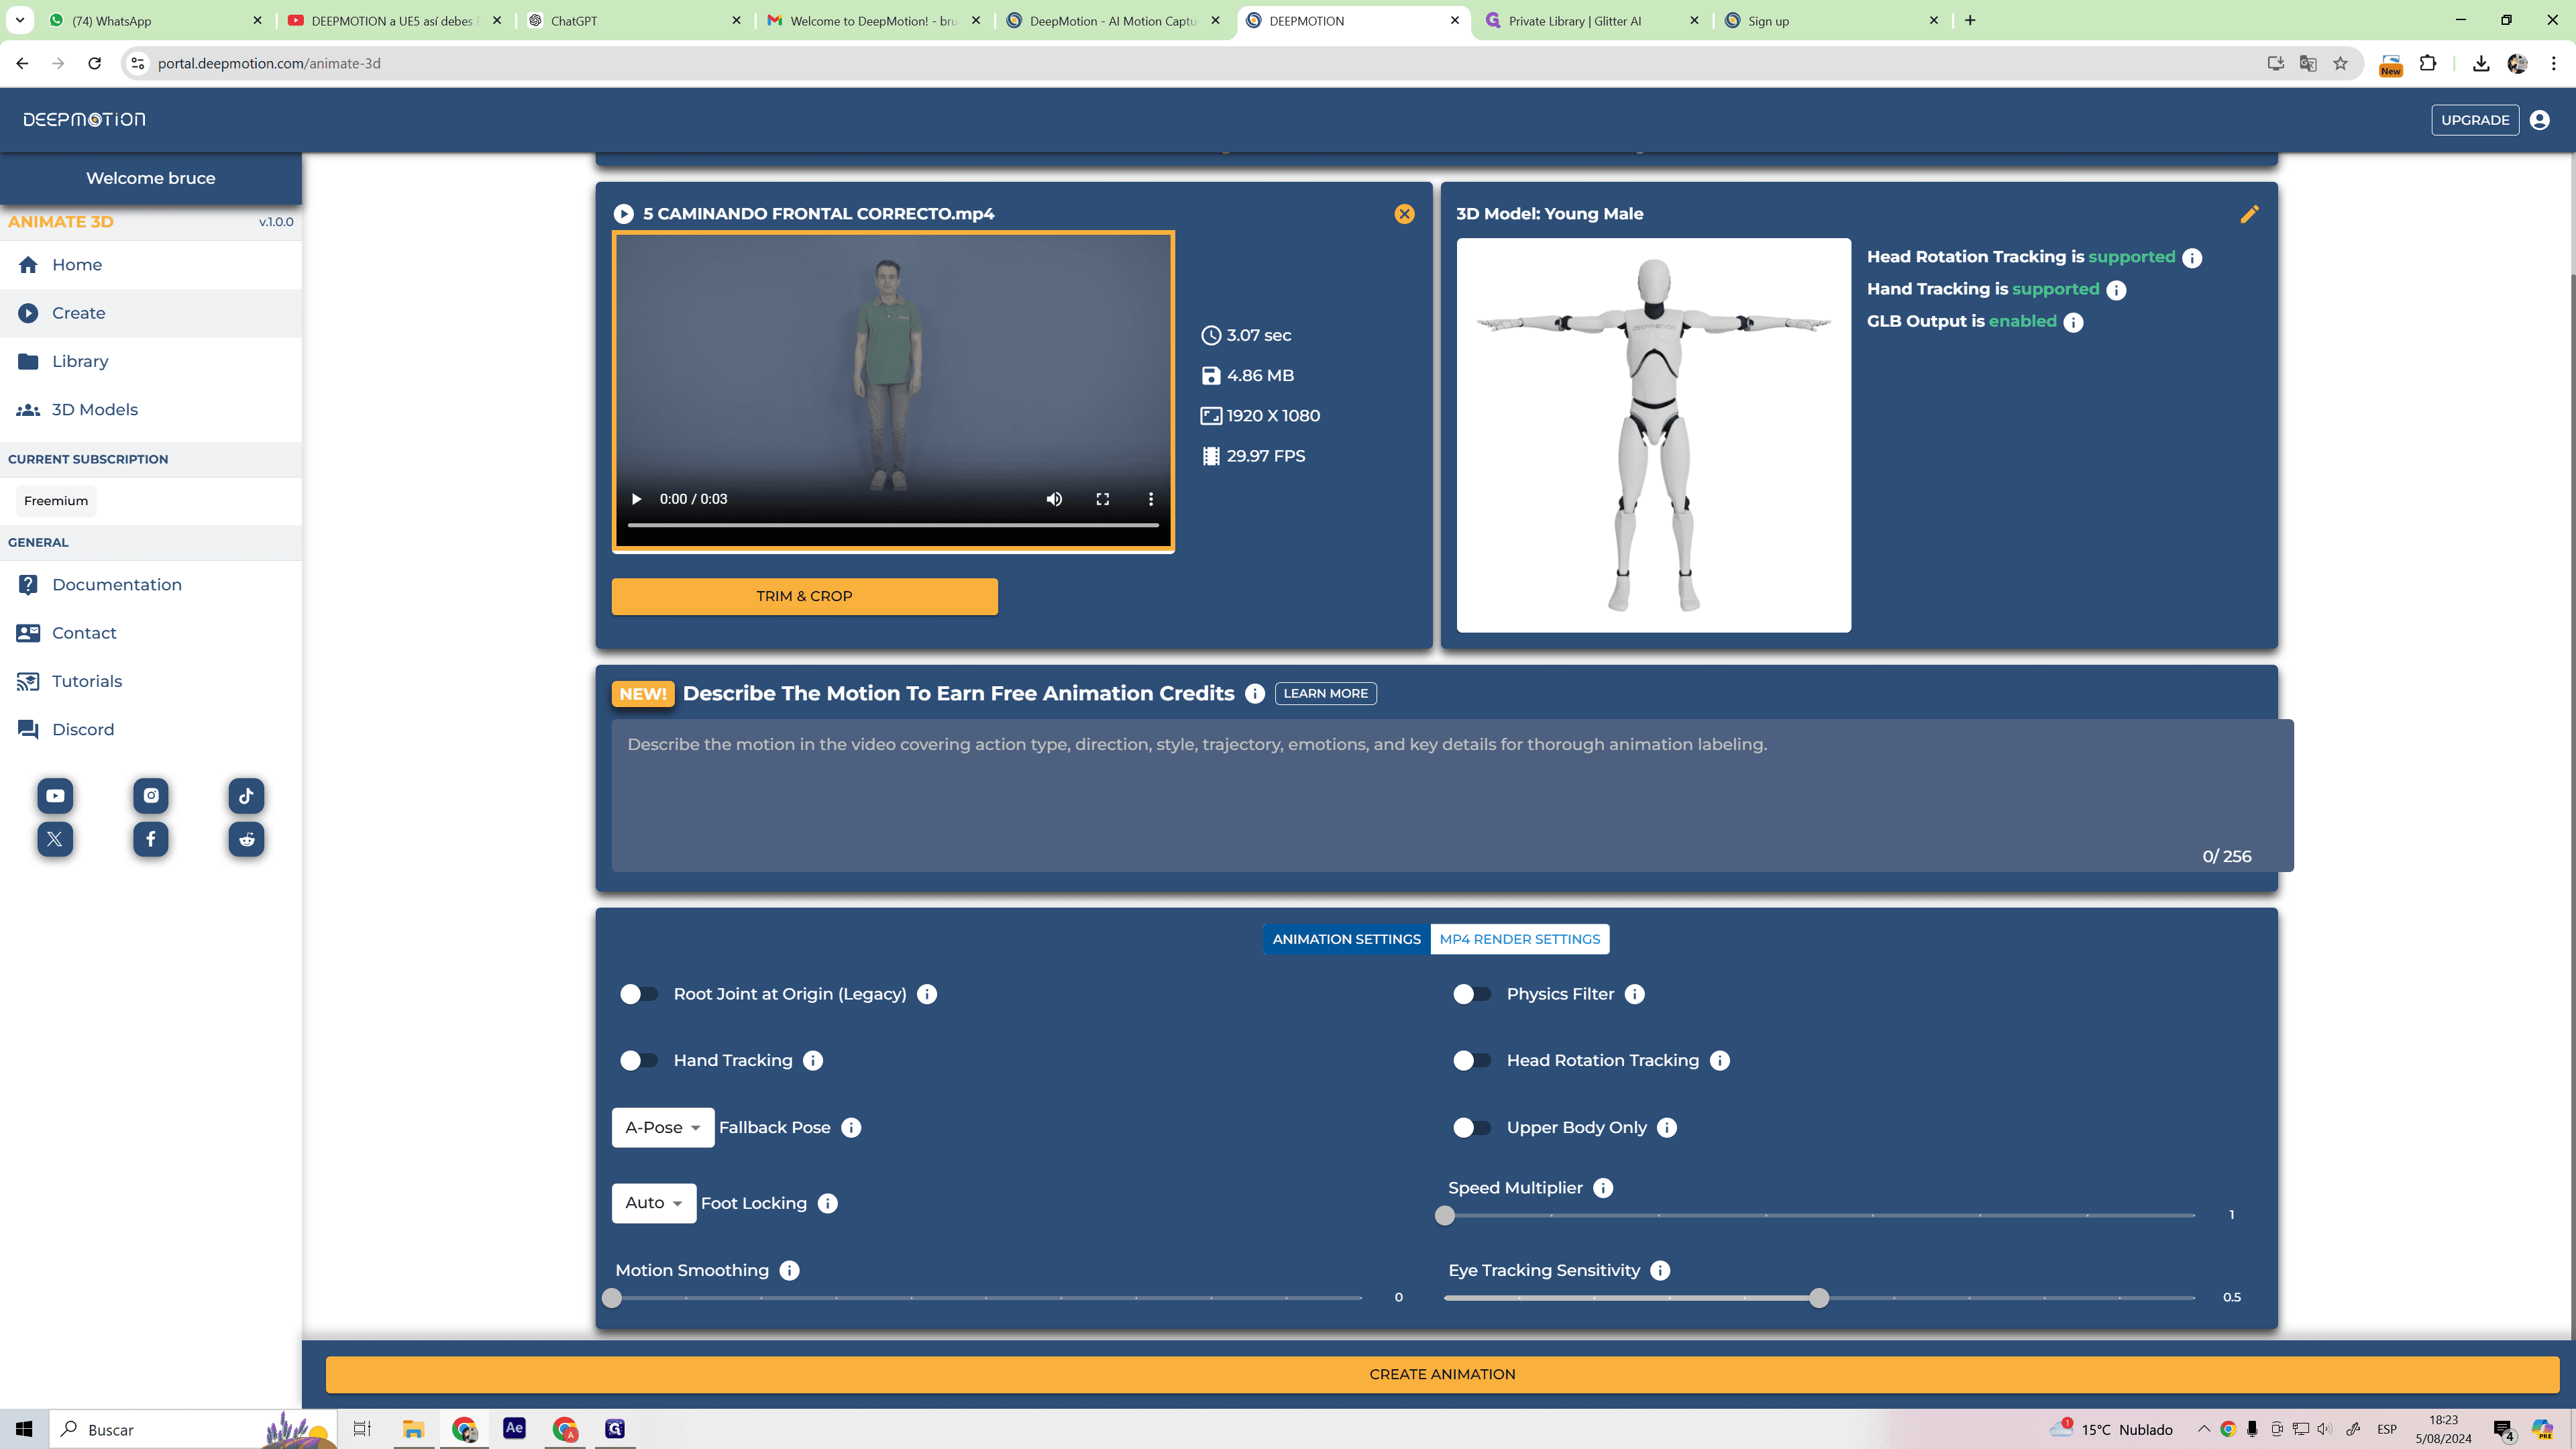Viewport: 2576px width, 1449px height.
Task: Open File Explorer from the taskbar
Action: click(413, 1429)
